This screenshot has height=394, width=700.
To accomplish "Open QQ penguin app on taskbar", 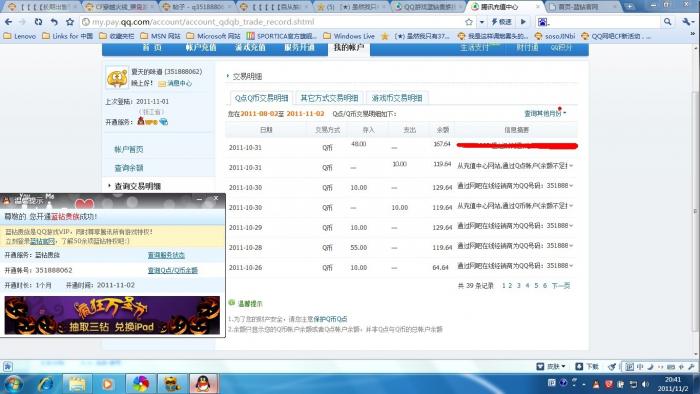I will [x=204, y=384].
